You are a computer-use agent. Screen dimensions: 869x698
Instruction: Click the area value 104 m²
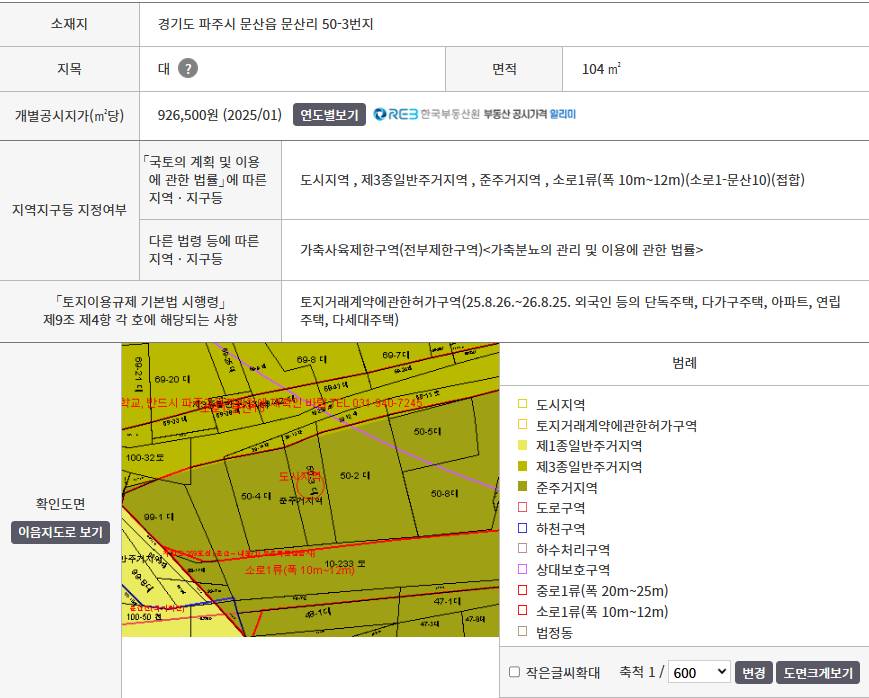[x=601, y=69]
